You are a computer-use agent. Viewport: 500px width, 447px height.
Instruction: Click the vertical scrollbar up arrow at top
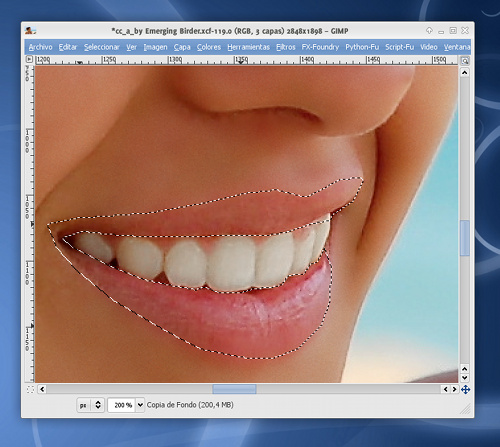pos(465,72)
